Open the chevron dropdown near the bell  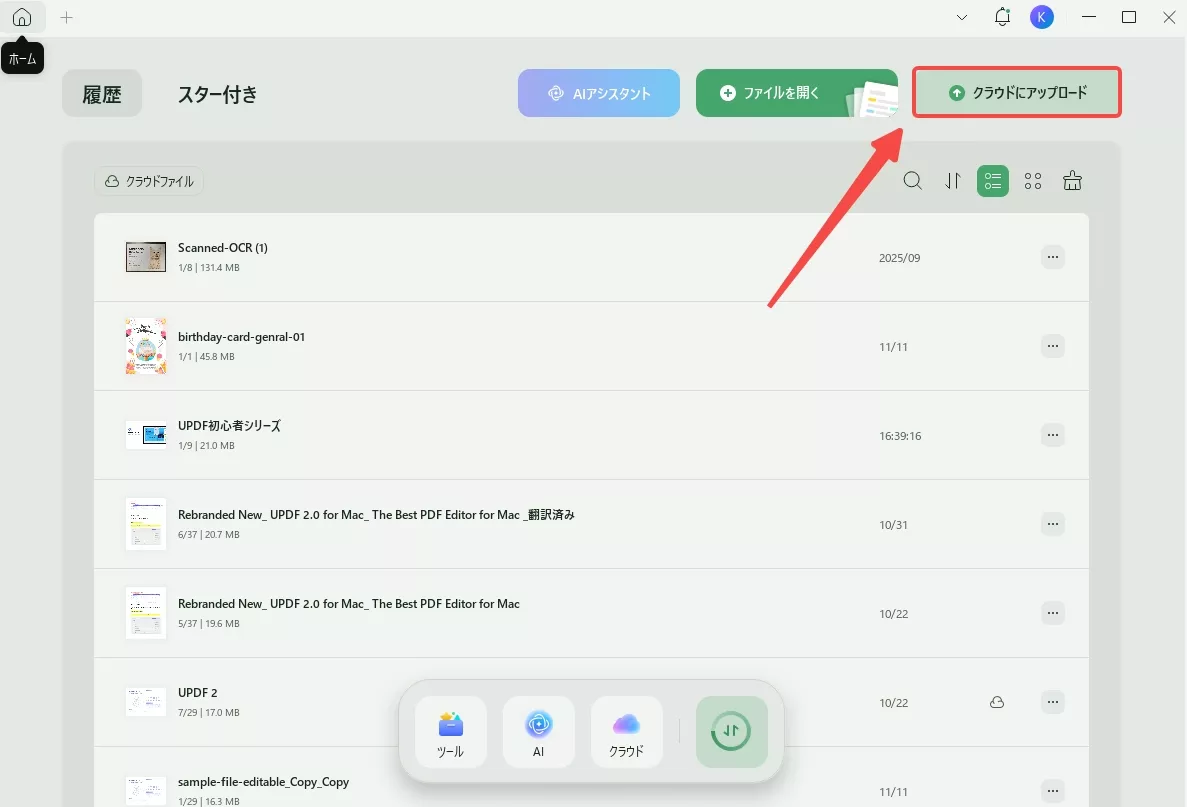962,17
